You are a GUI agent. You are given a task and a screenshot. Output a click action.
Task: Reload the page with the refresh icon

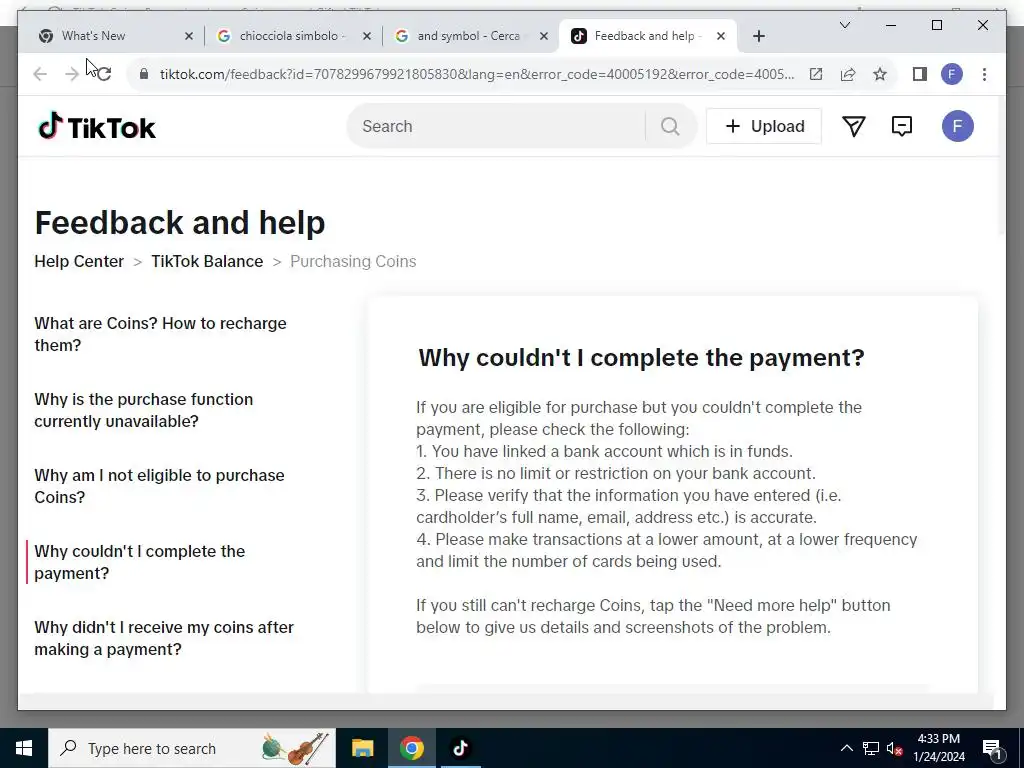(104, 74)
